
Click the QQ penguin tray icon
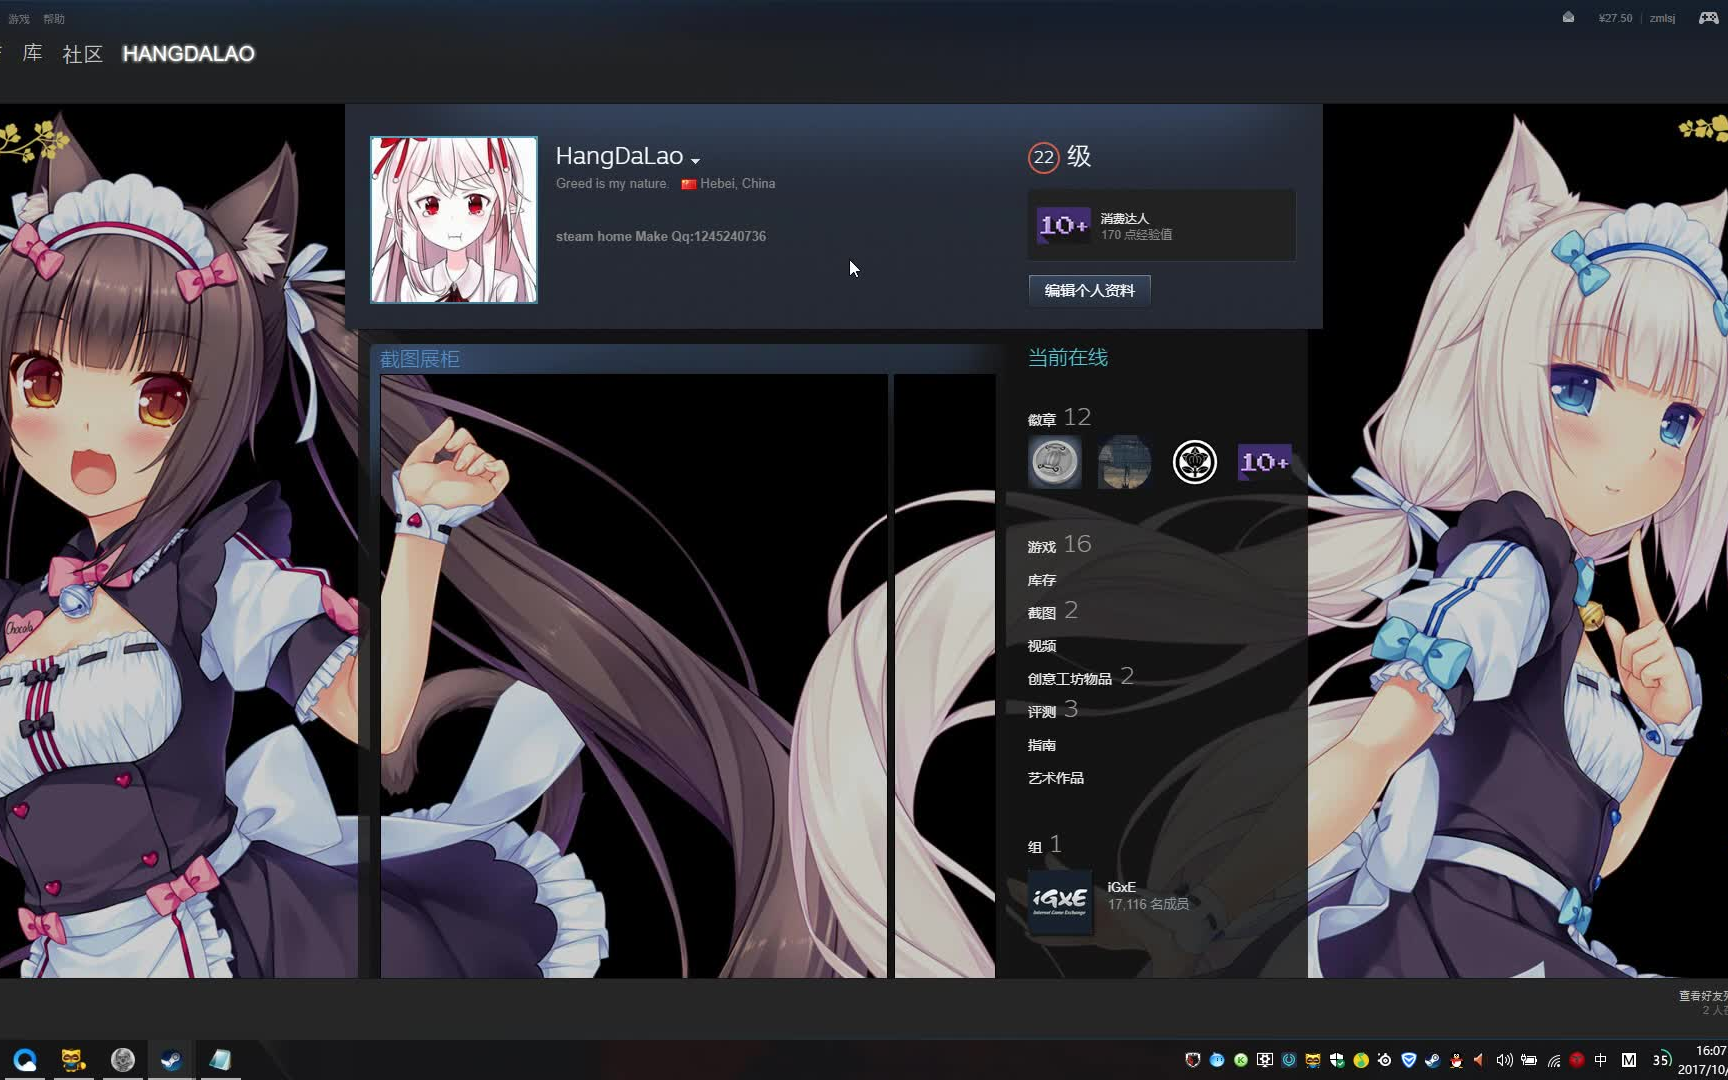[x=1456, y=1060]
